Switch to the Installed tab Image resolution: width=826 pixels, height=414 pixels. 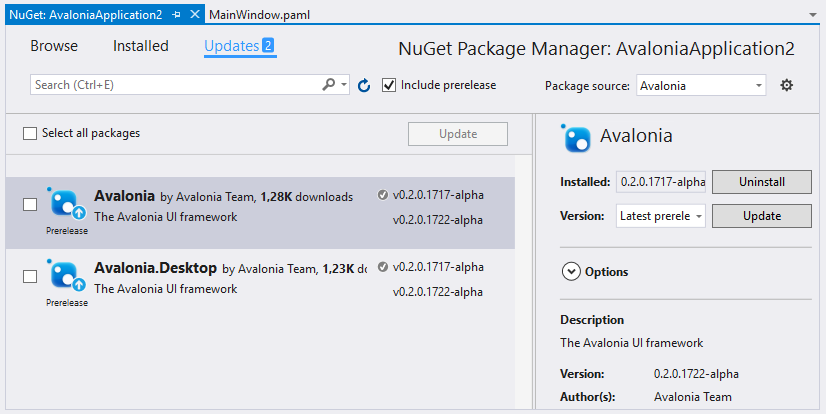click(x=141, y=46)
